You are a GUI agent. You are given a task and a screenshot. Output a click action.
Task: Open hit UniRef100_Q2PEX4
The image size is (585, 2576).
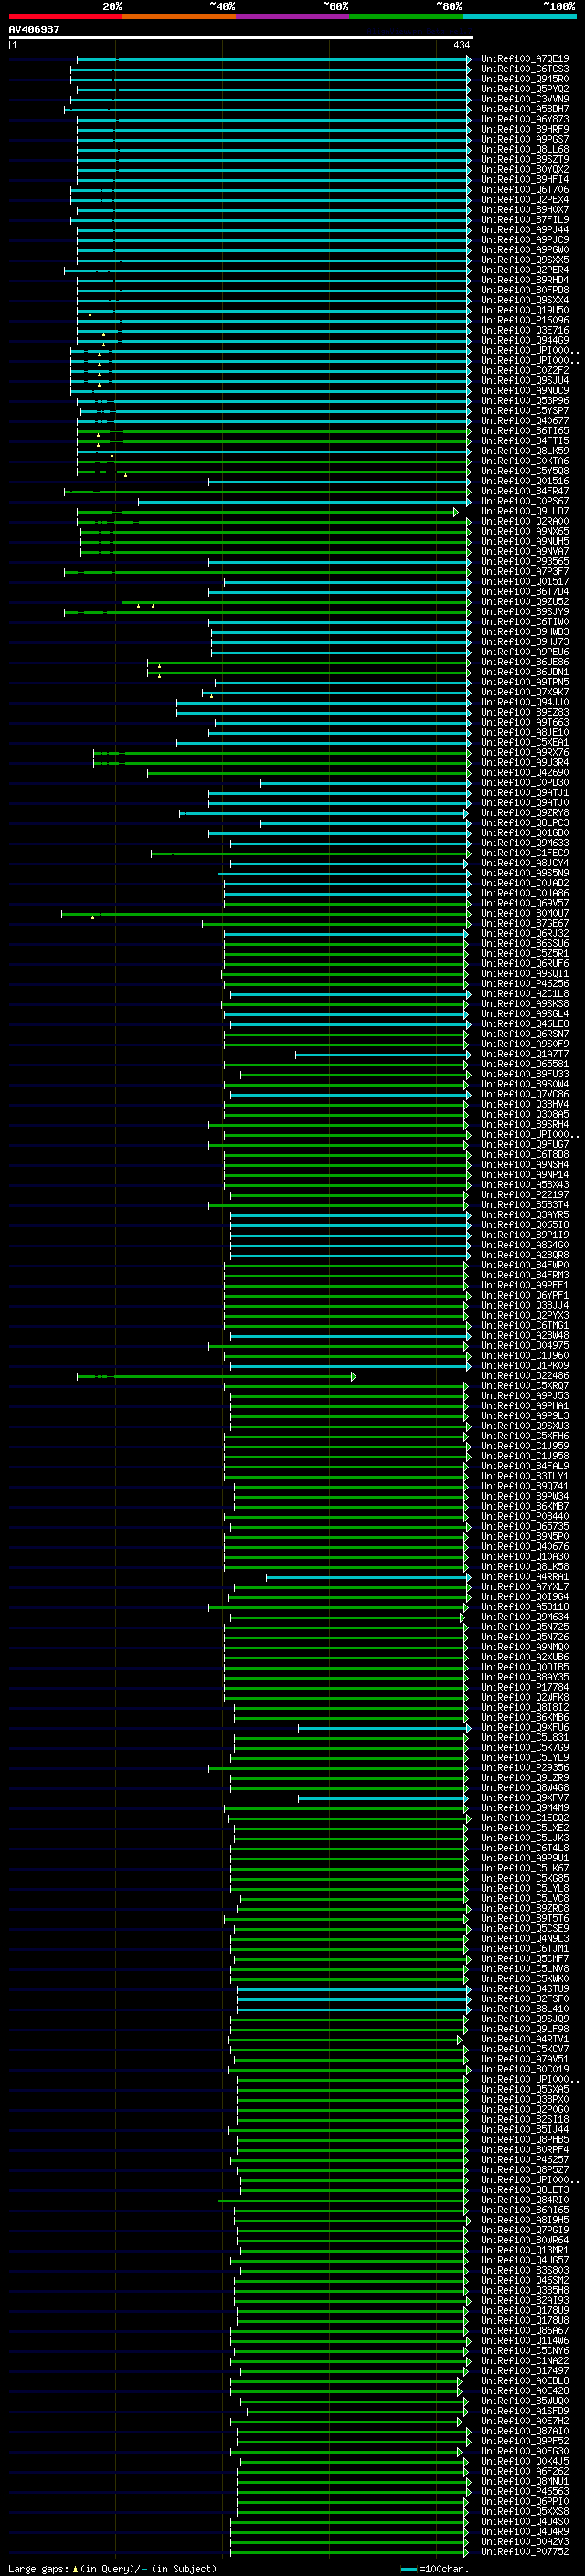524,199
